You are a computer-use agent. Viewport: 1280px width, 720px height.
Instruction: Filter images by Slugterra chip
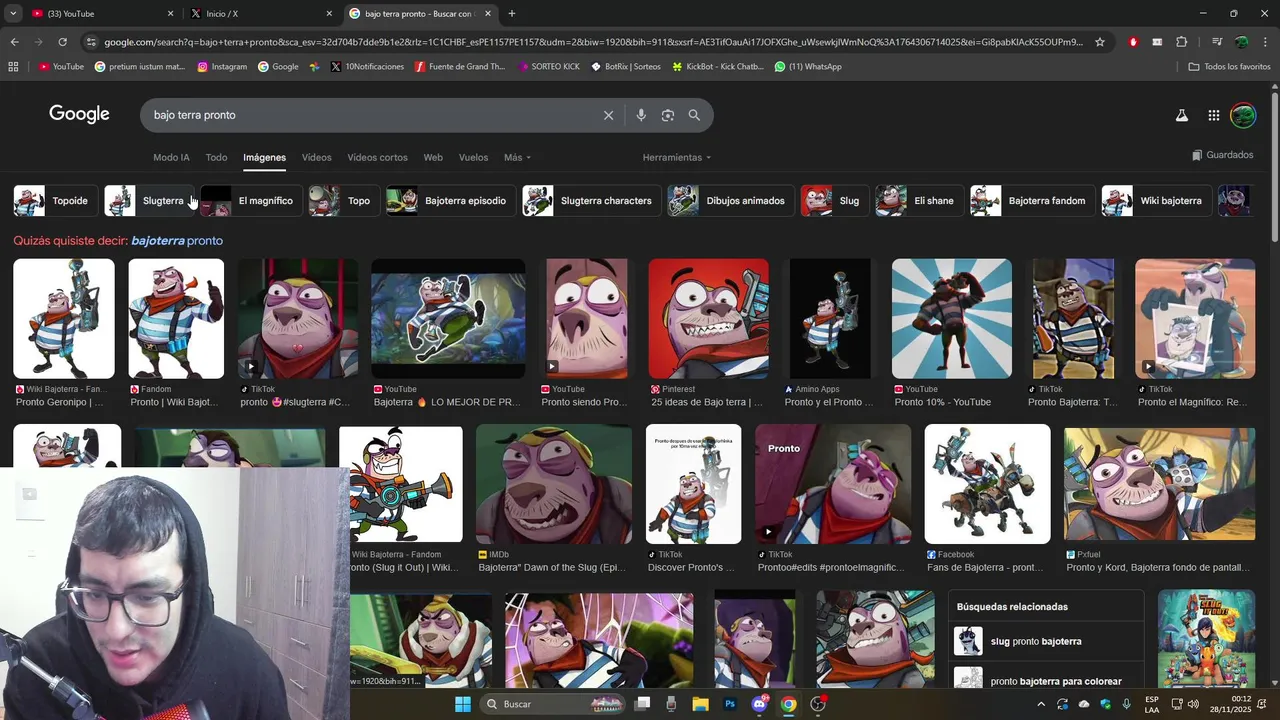point(149,200)
